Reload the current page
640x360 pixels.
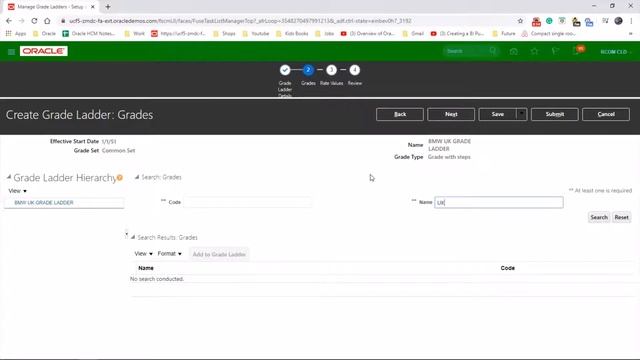pos(34,21)
